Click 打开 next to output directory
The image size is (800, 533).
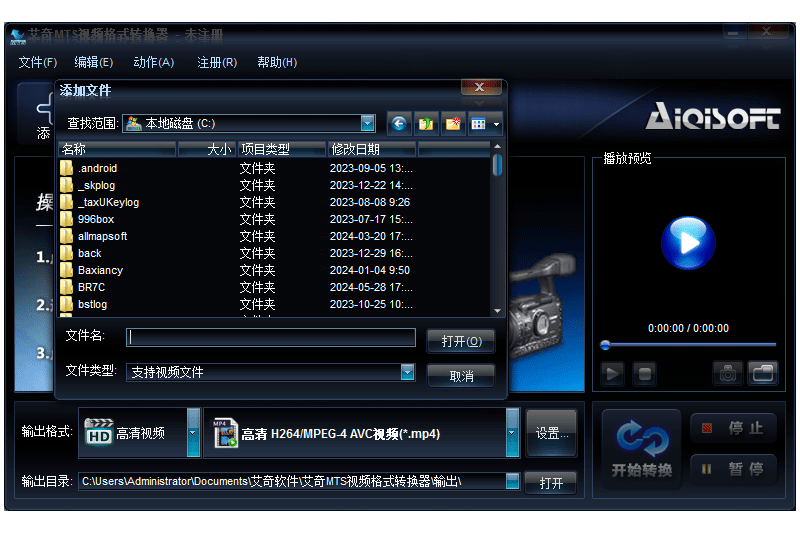coord(551,483)
